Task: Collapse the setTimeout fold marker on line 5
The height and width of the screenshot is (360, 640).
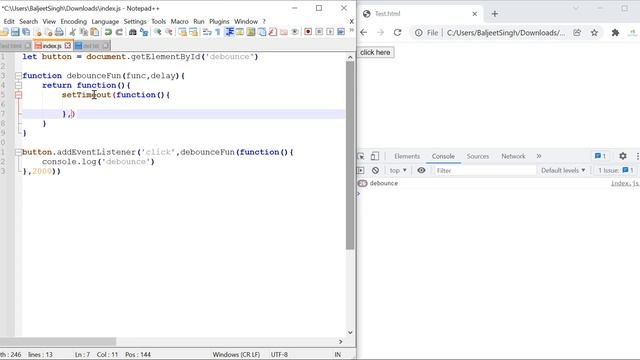Action: click(x=18, y=95)
